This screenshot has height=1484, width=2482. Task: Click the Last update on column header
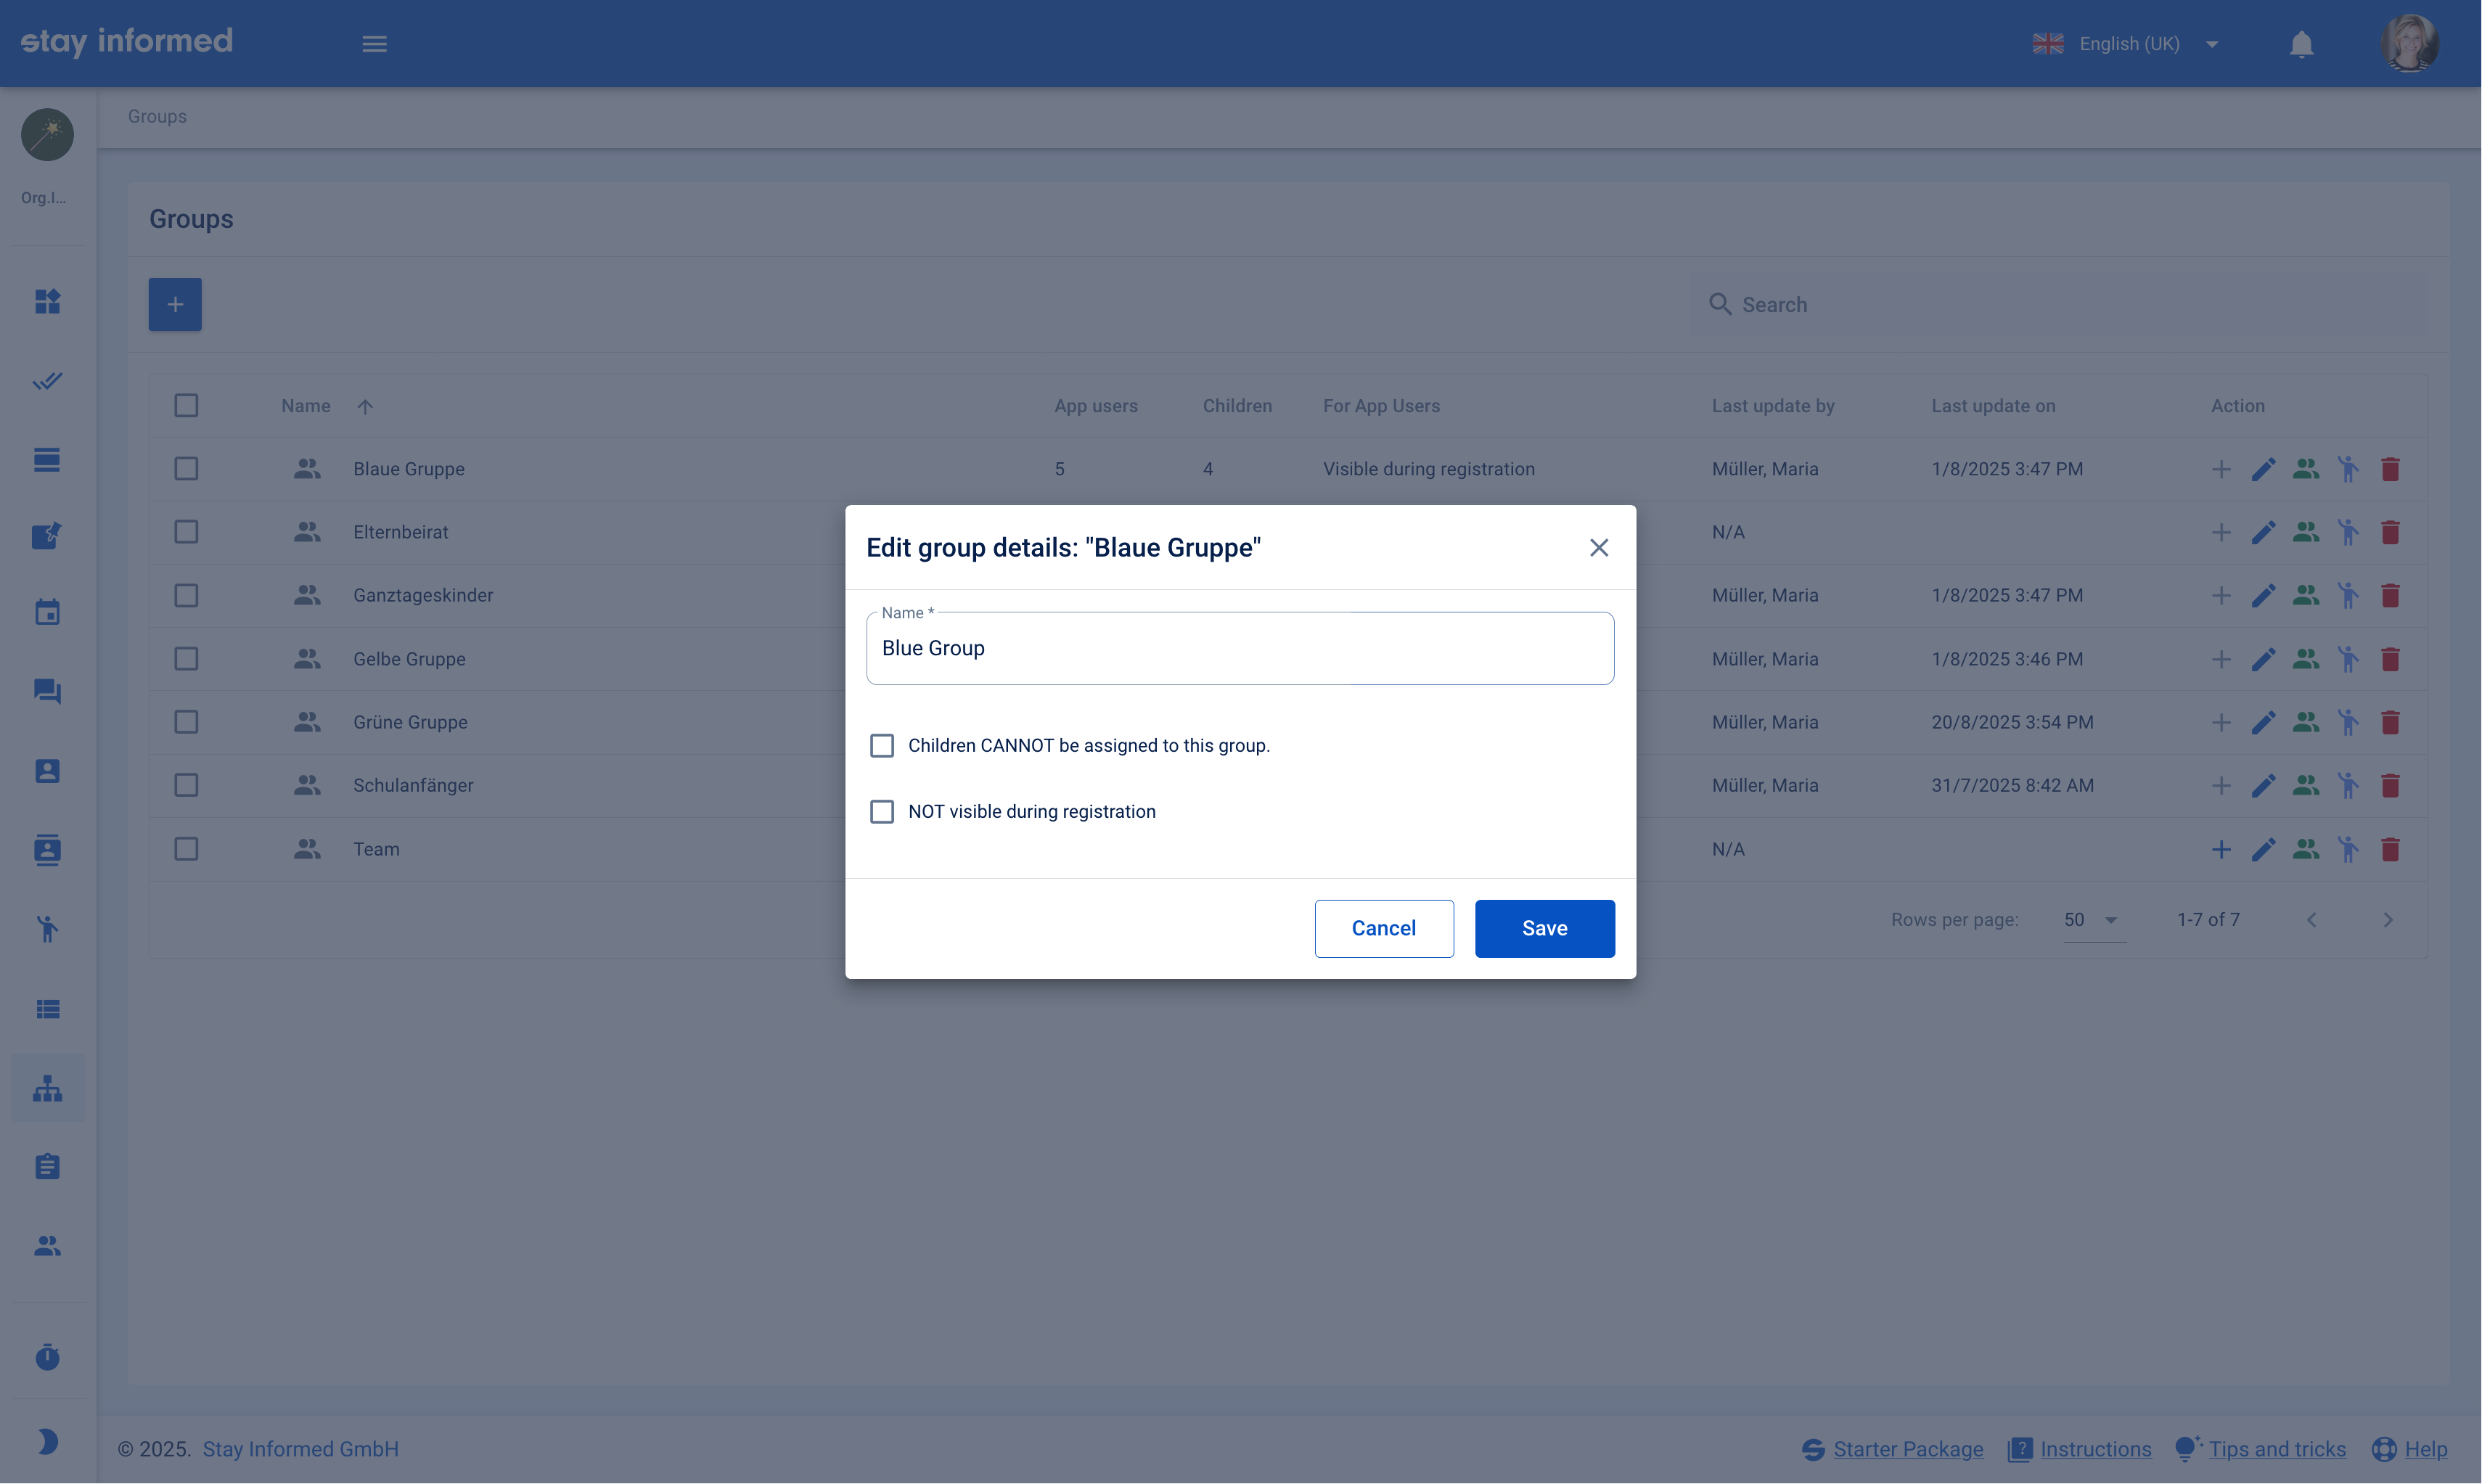click(1992, 406)
